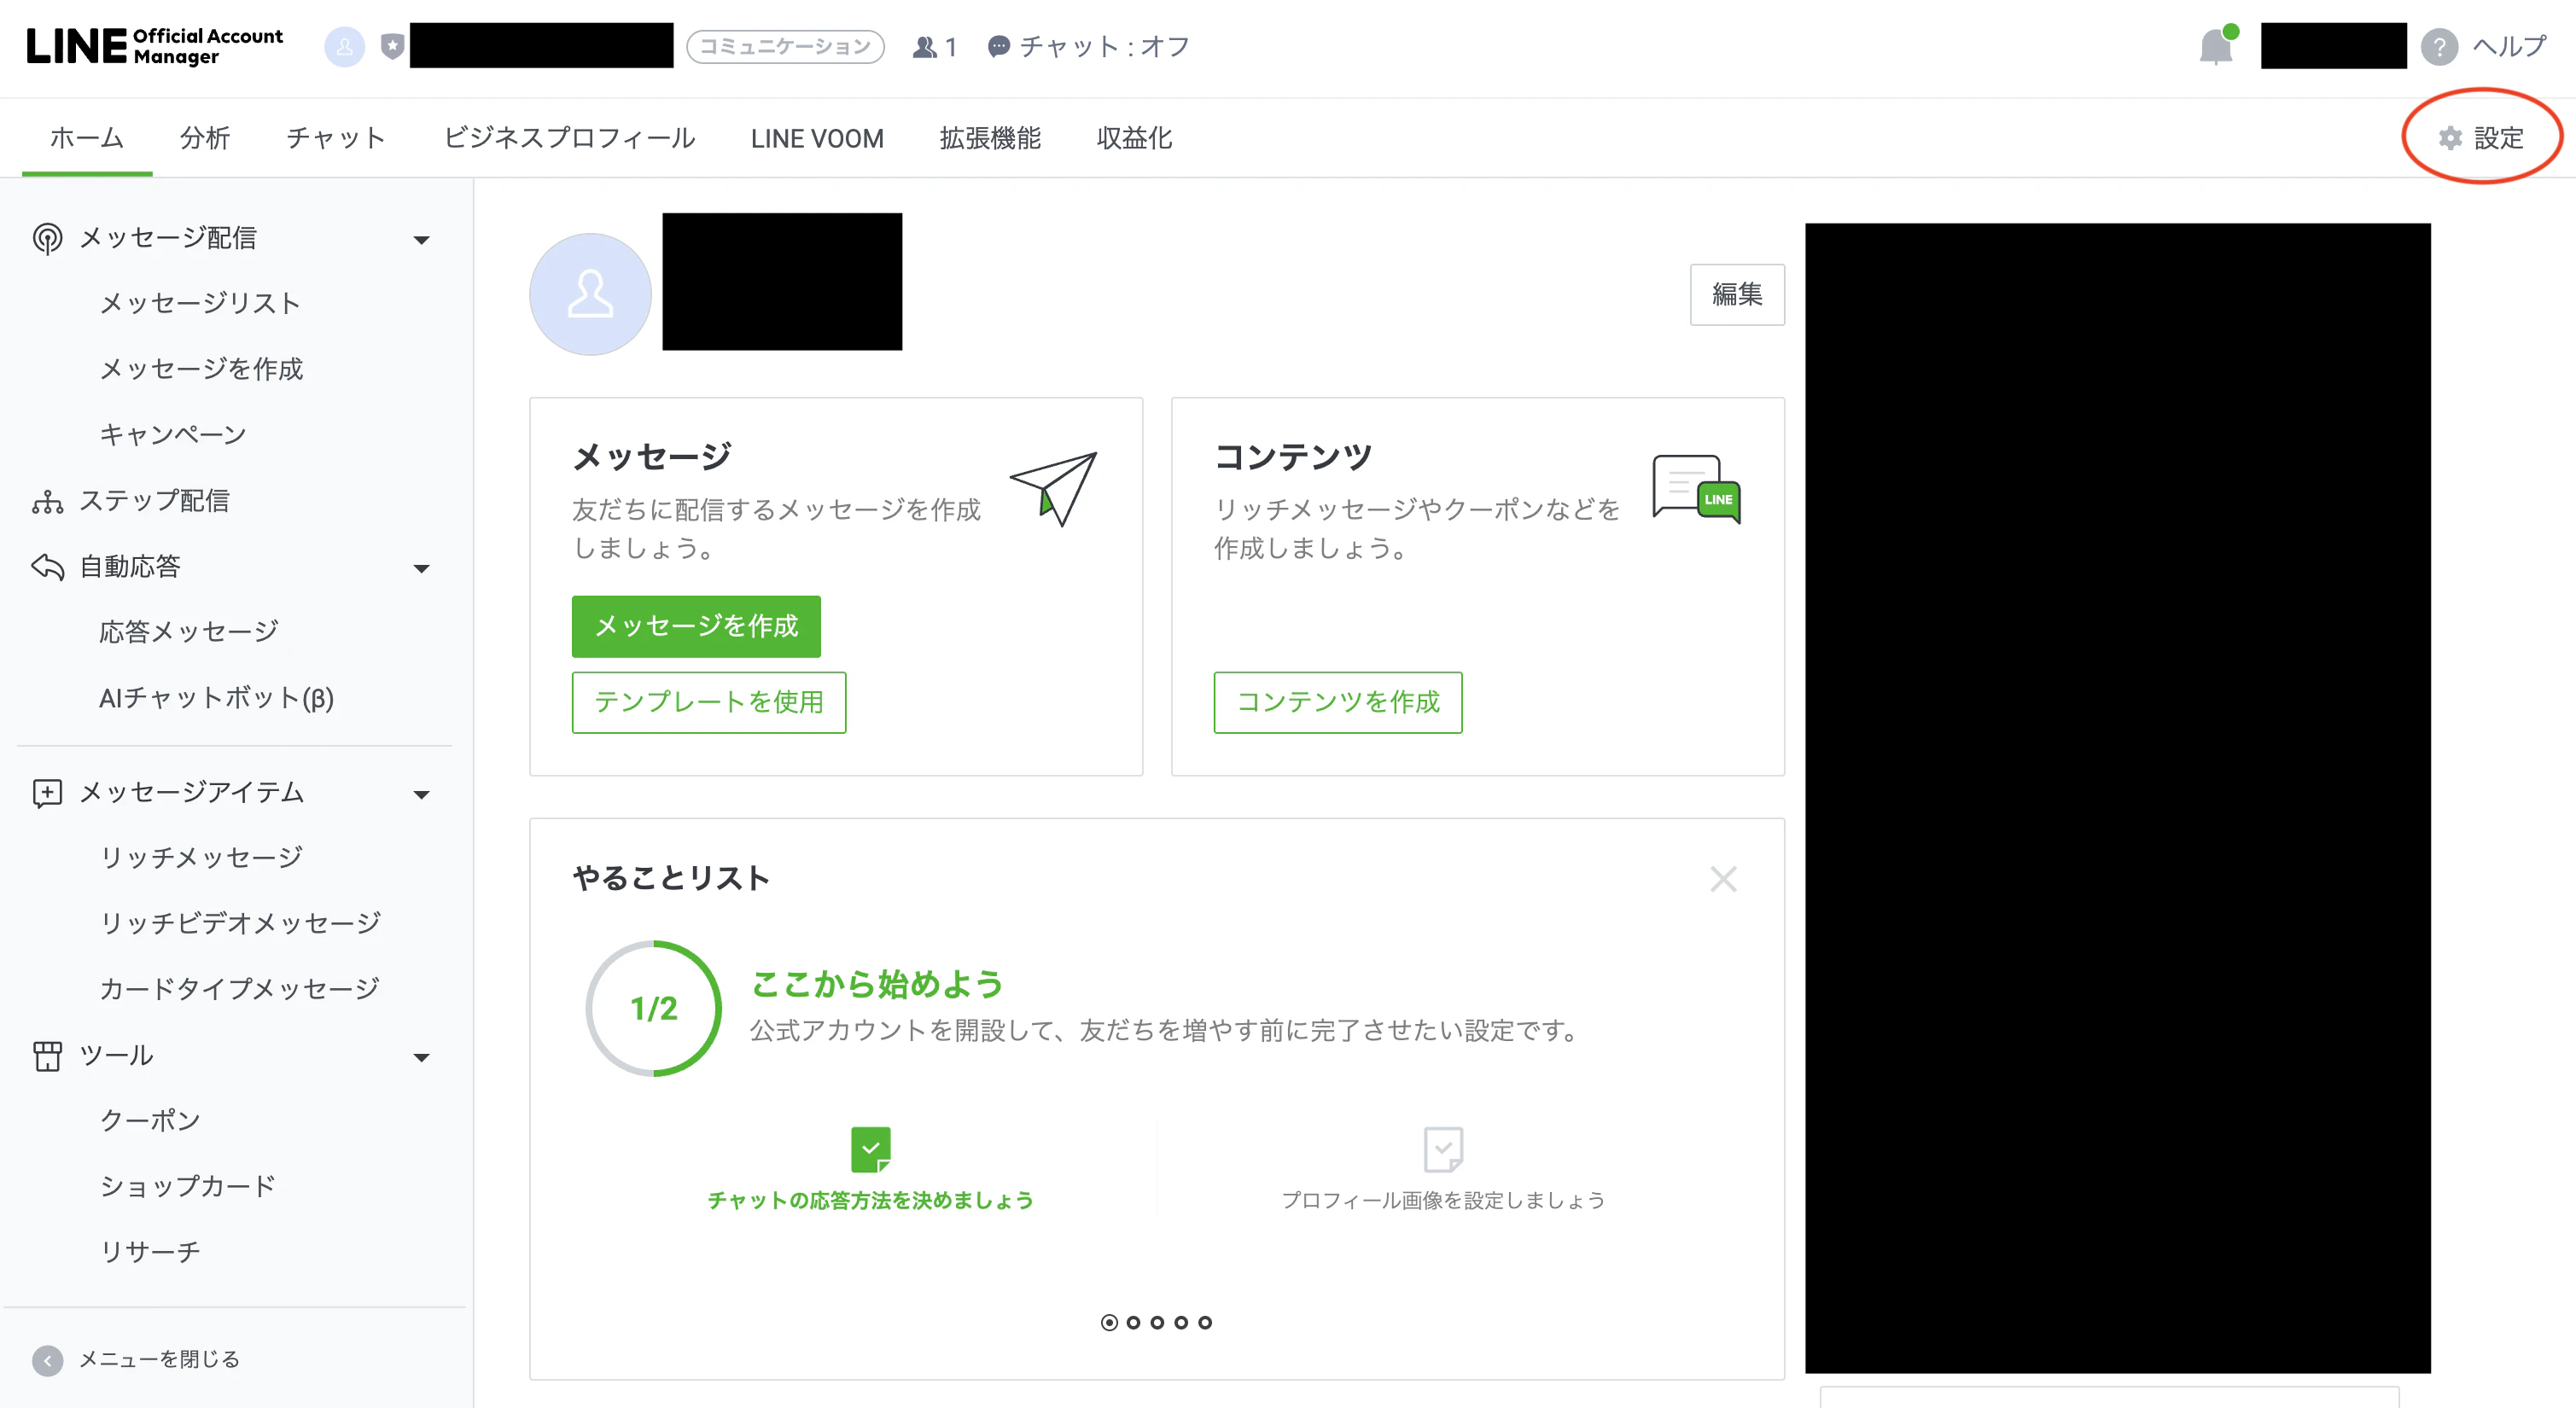
Task: Select the second carousel page dot
Action: click(1133, 1322)
